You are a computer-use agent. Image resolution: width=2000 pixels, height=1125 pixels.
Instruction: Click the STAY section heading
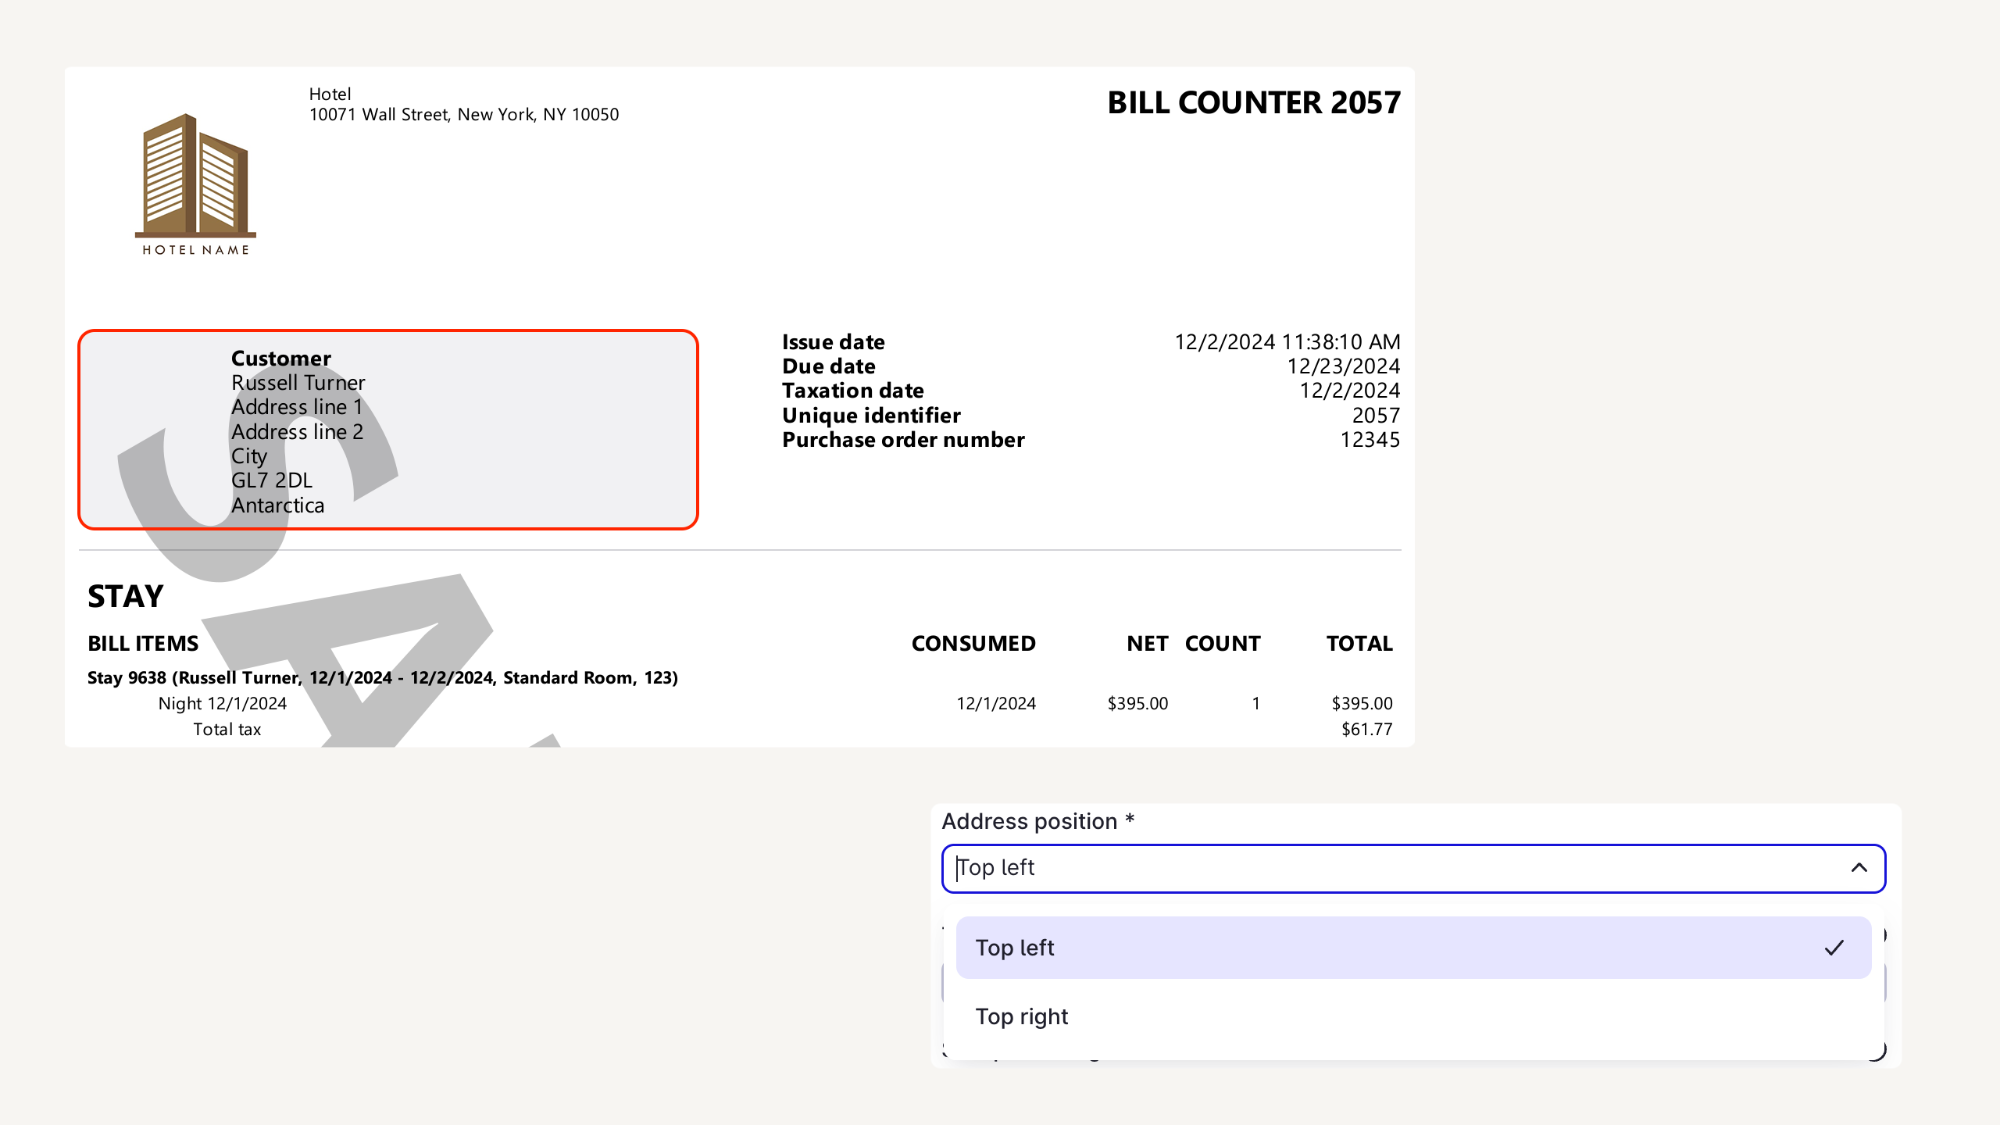125,597
